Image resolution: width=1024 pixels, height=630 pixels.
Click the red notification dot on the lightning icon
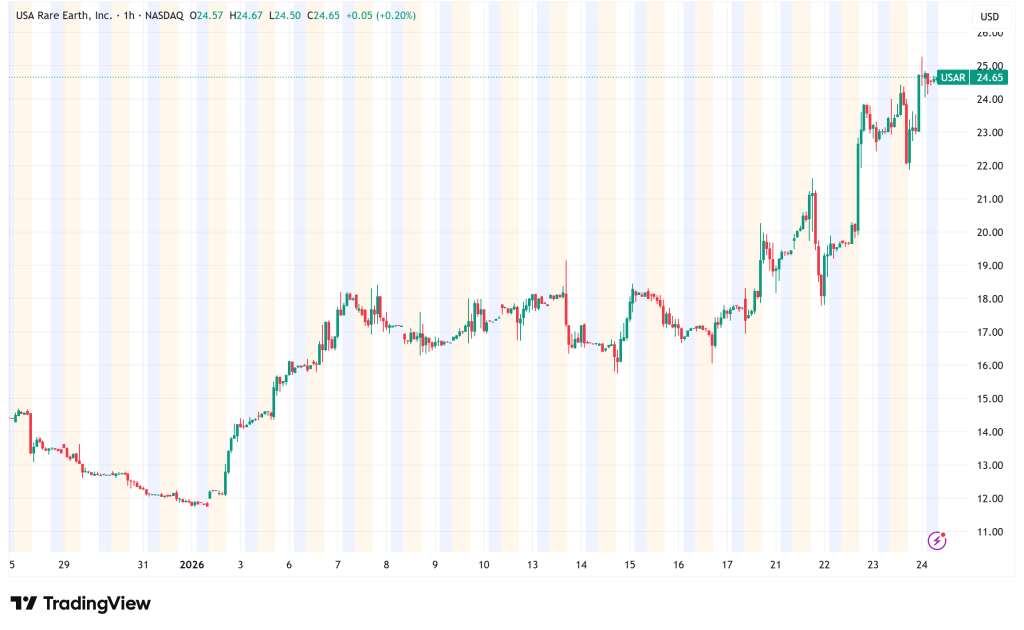(x=944, y=533)
